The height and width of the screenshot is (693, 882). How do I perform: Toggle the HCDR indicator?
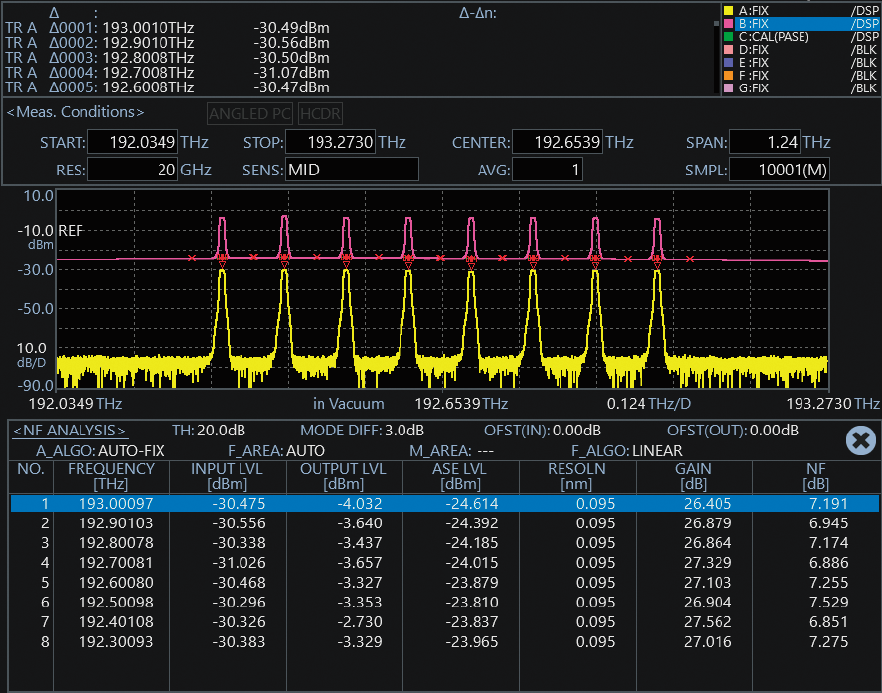point(319,113)
